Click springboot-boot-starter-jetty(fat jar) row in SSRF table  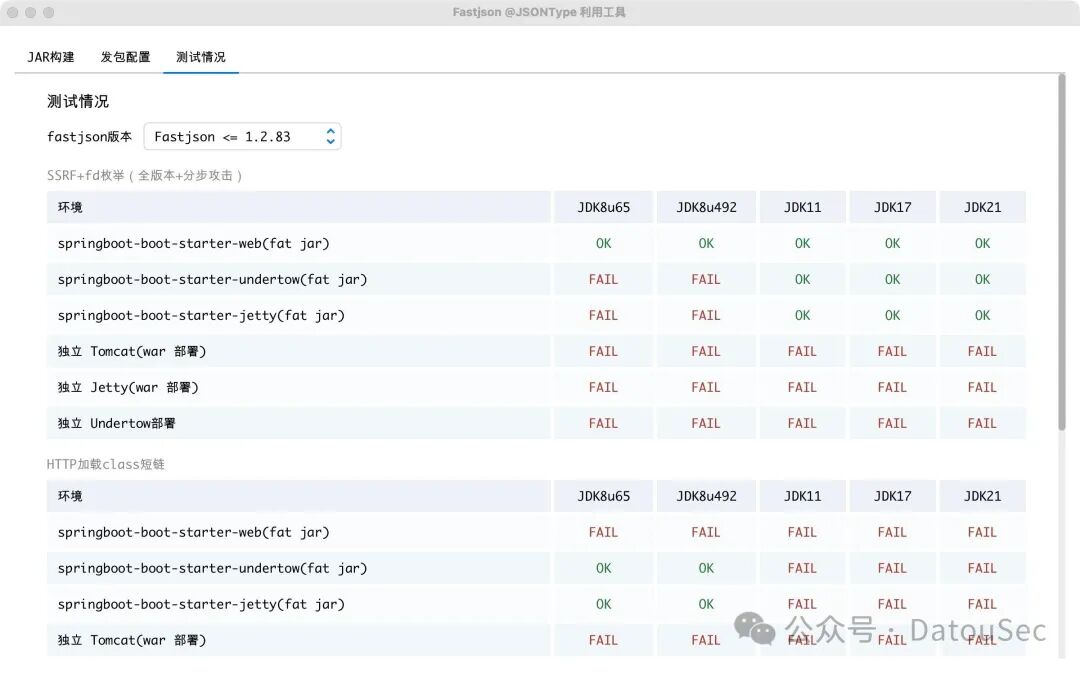(537, 315)
